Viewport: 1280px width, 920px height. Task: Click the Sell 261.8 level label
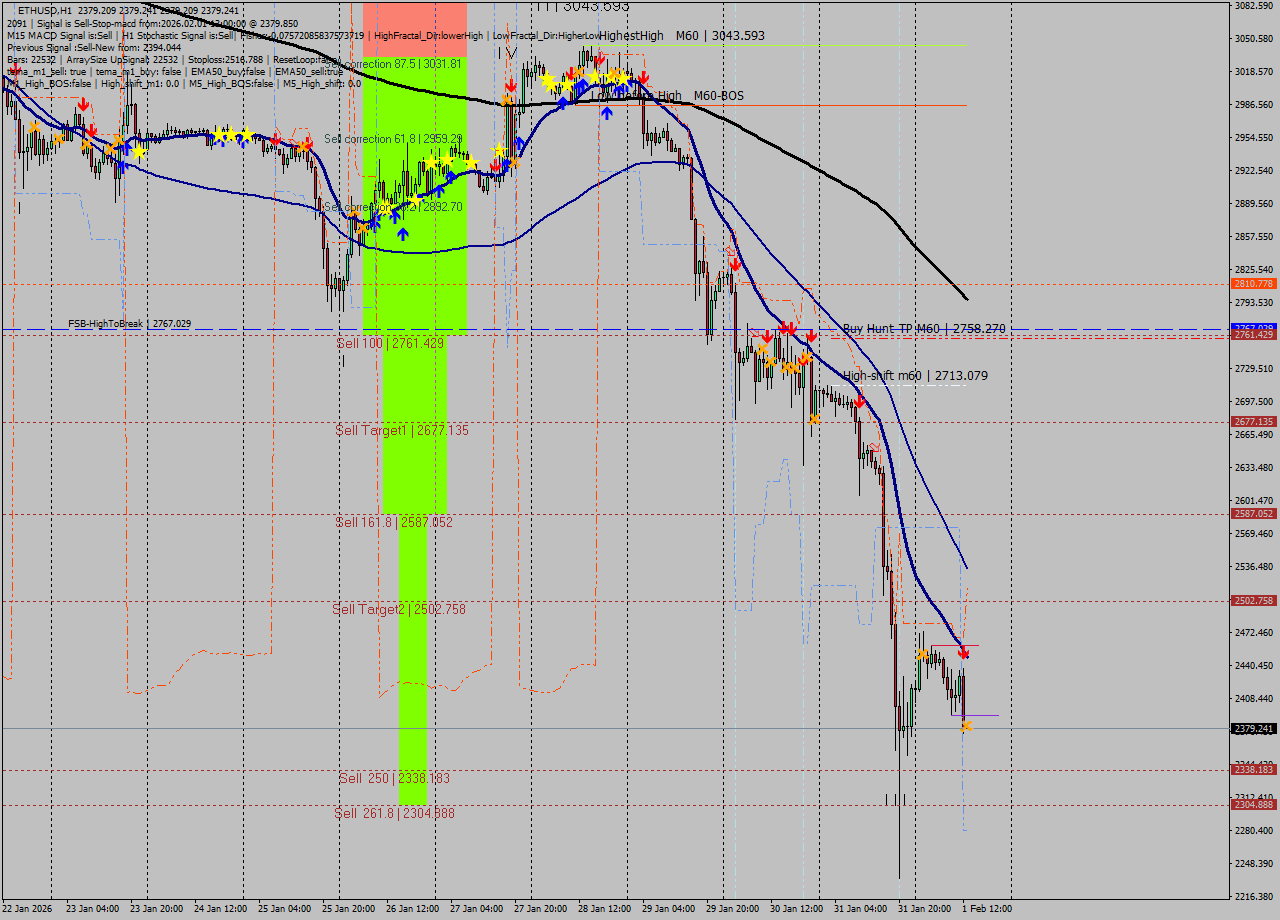394,814
